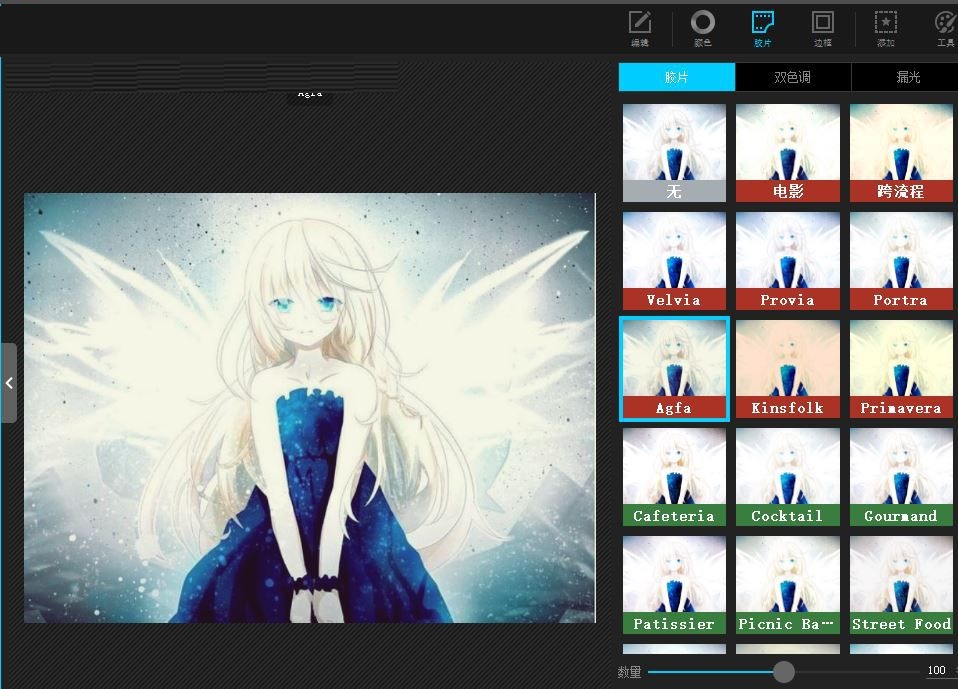The image size is (958, 689).
Task: Apply the Street Food filter preset
Action: point(901,585)
